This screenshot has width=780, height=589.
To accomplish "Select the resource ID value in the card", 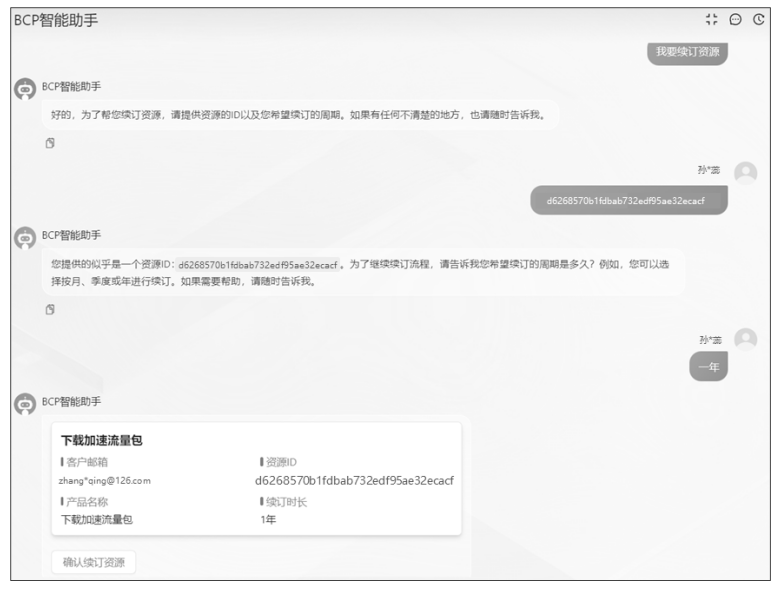I will (354, 481).
